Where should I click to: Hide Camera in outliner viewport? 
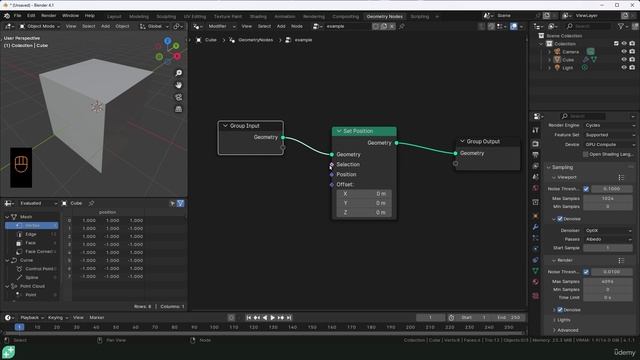pyautogui.click(x=624, y=52)
